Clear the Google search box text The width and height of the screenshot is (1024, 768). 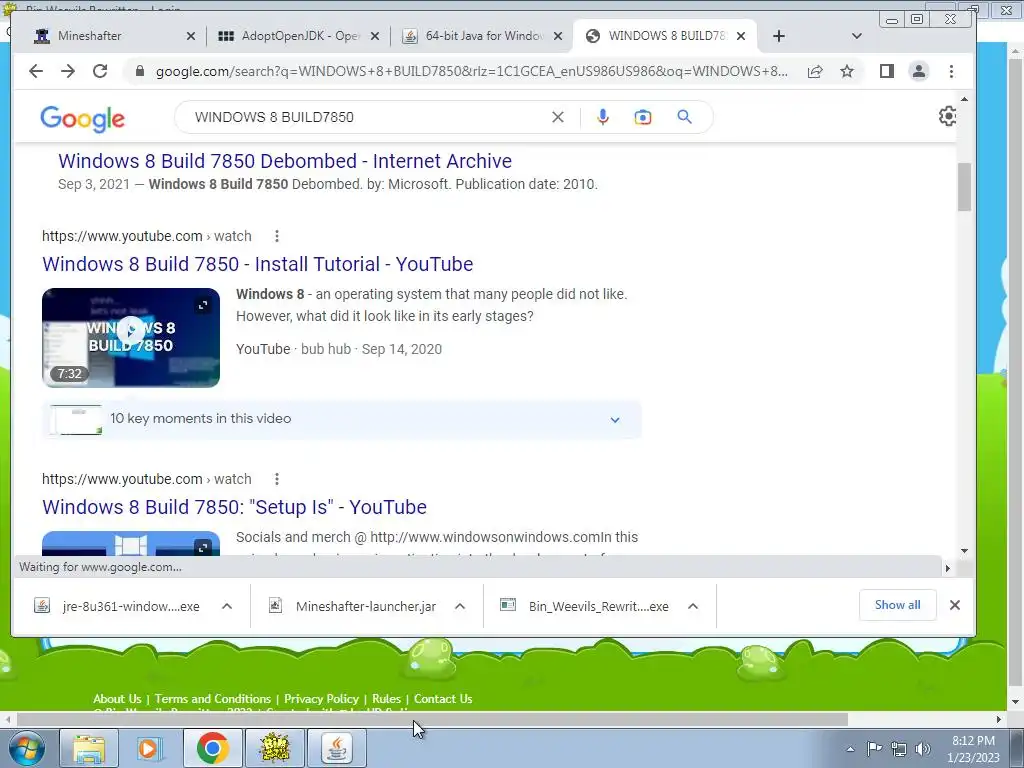coord(558,117)
